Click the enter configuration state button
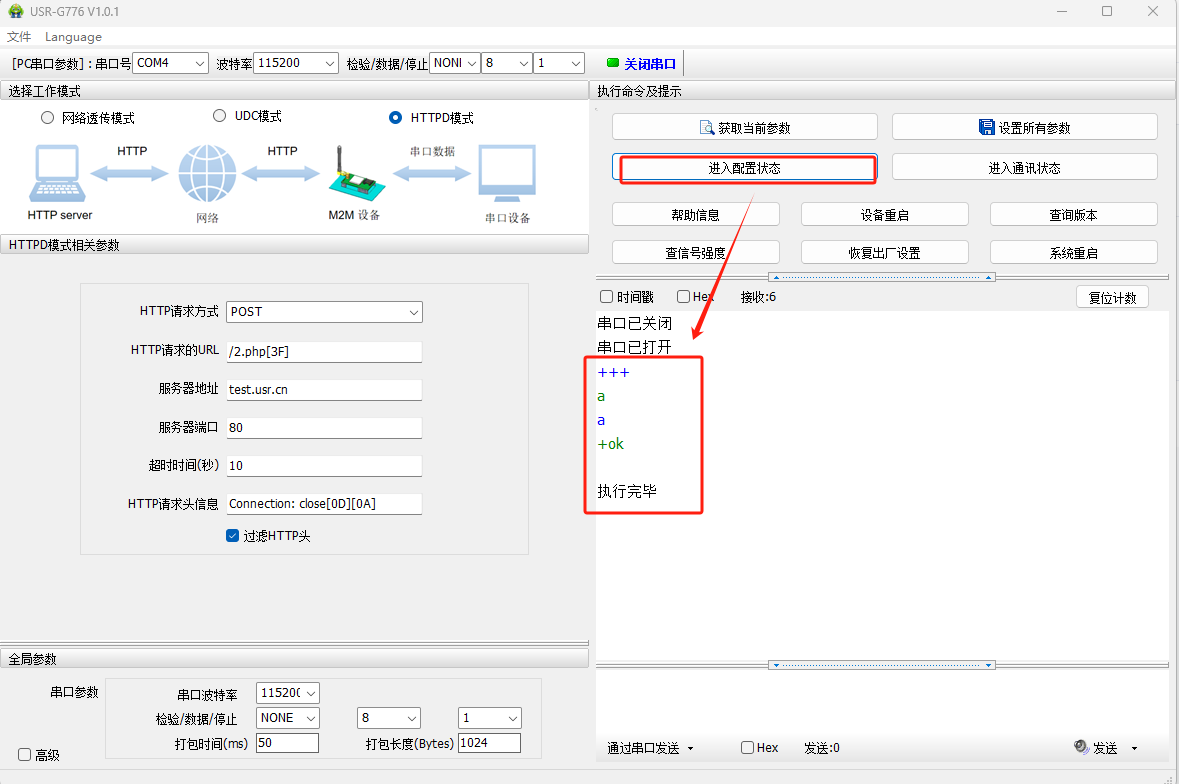 coord(745,168)
